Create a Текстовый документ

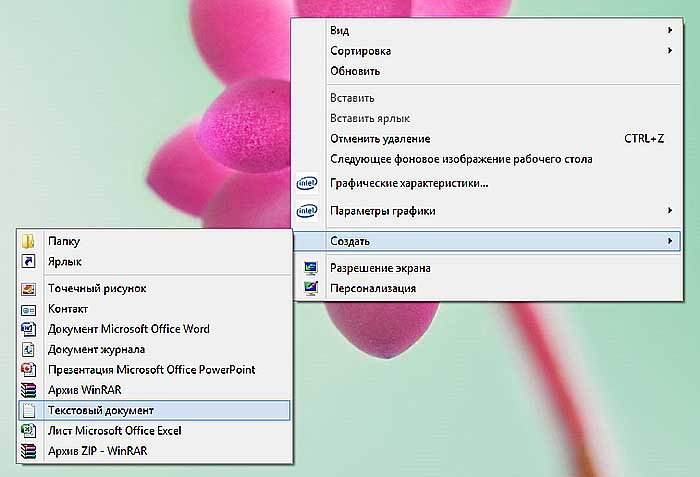click(154, 410)
